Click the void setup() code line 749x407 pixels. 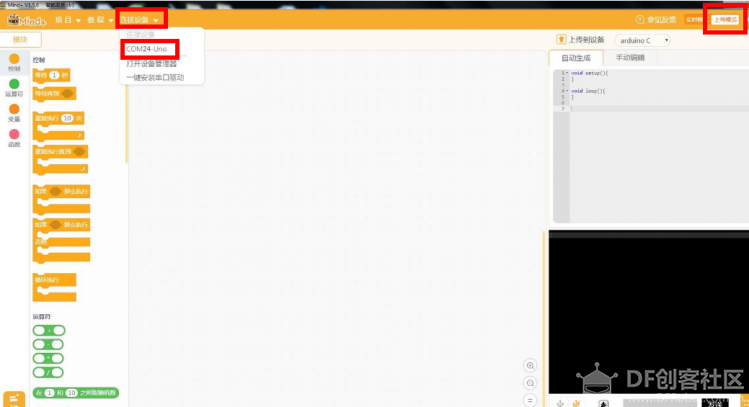(x=590, y=73)
